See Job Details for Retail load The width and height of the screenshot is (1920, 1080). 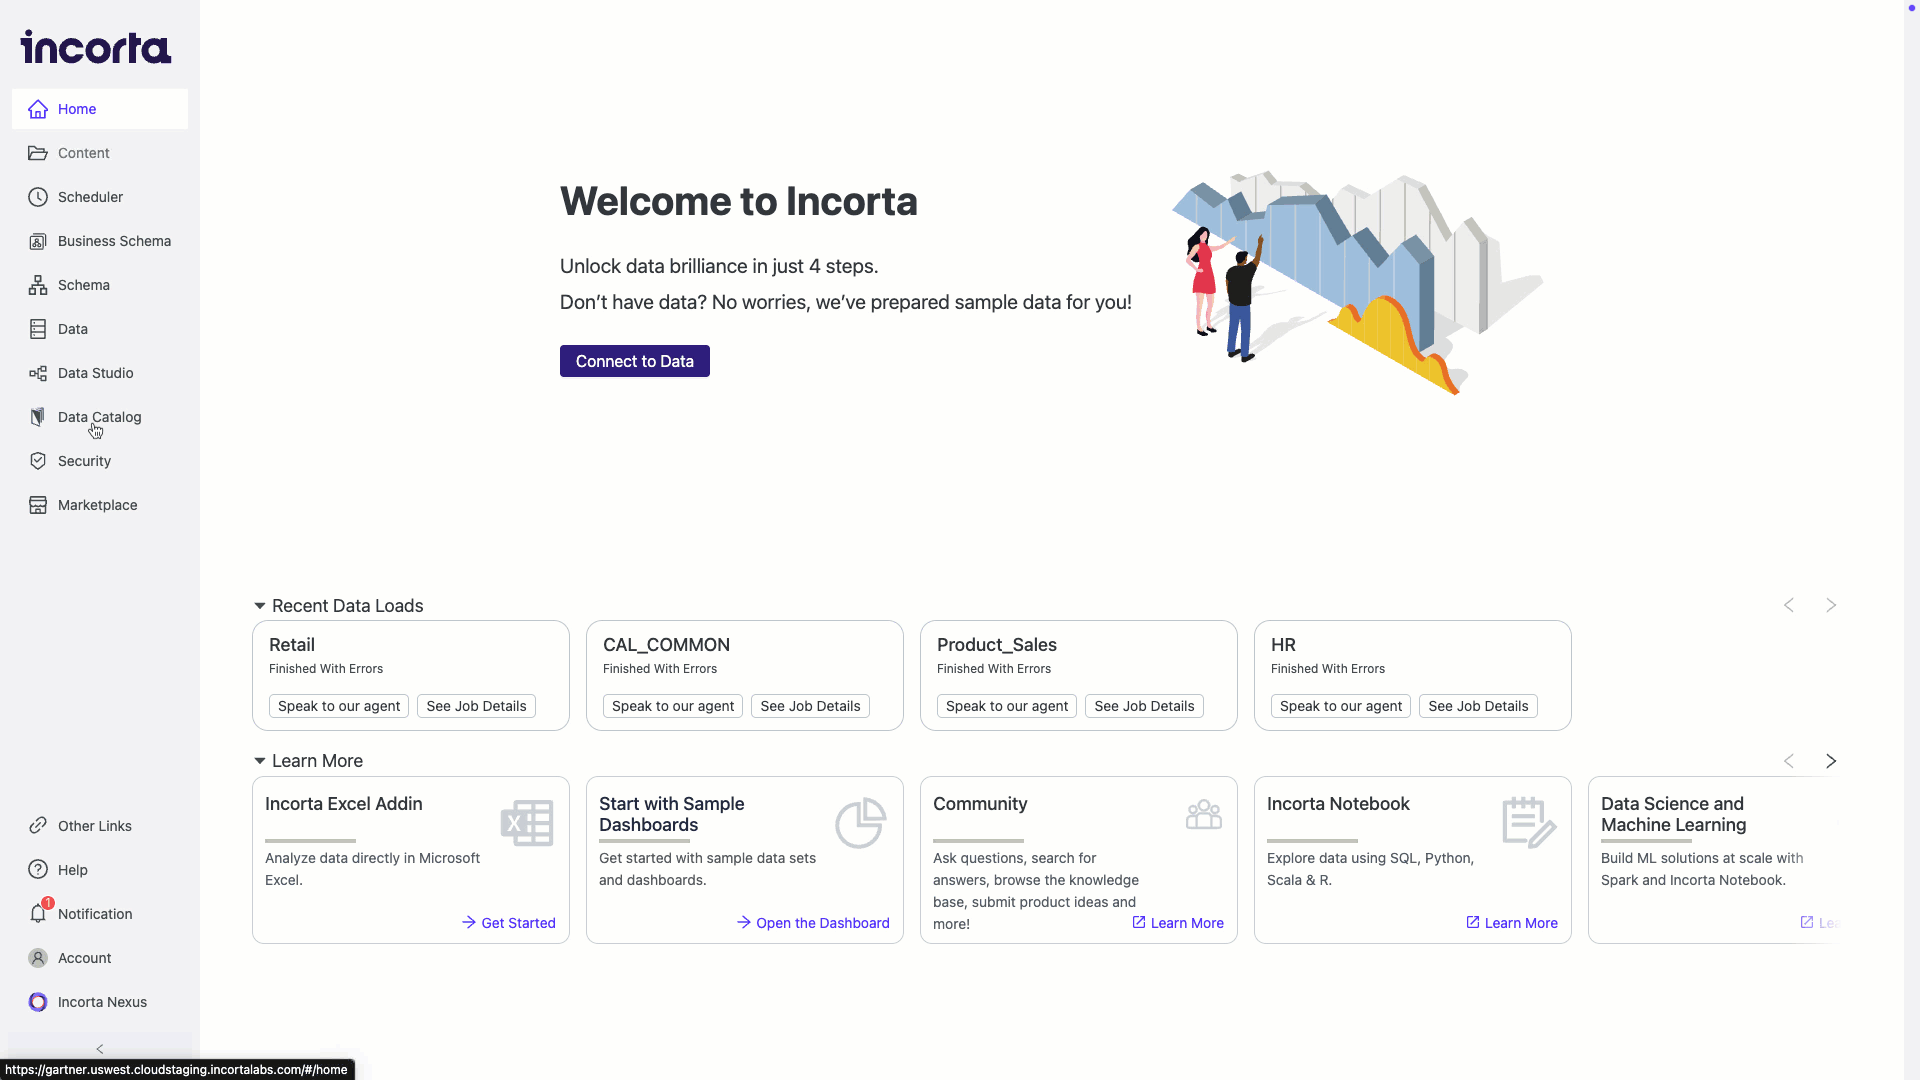[476, 706]
